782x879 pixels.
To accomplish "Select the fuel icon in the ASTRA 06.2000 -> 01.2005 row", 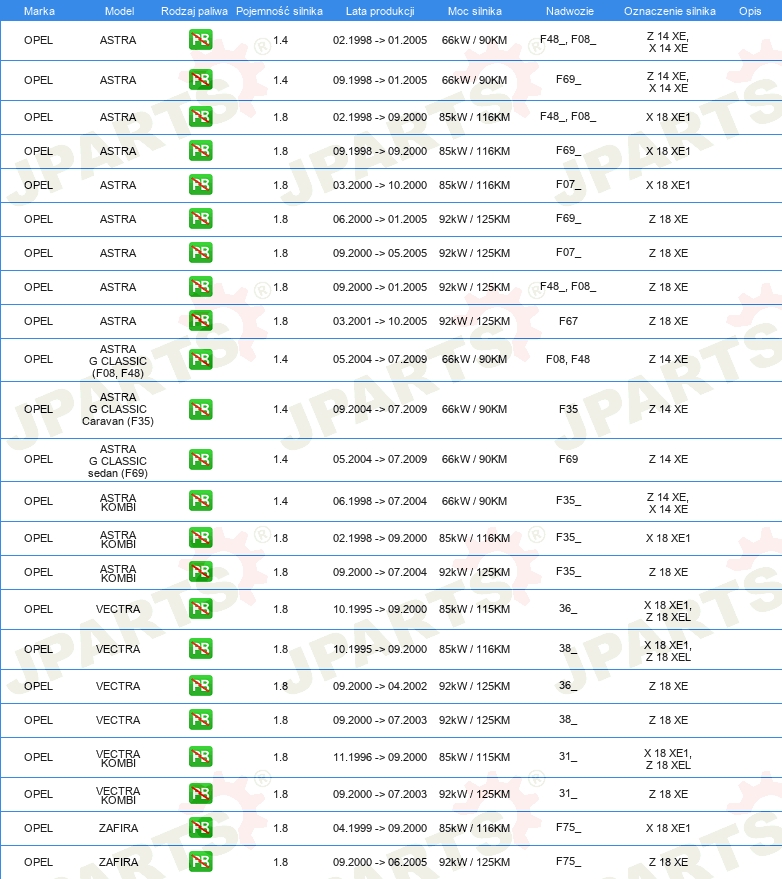I will point(201,219).
